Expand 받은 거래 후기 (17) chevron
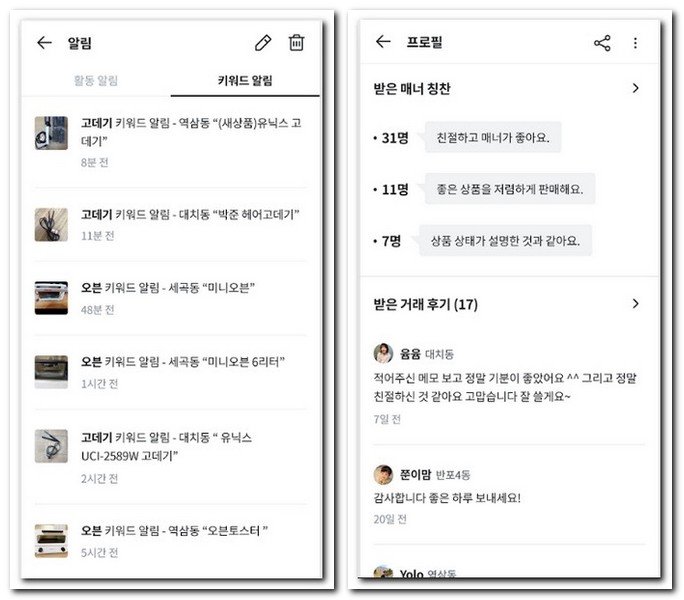684x600 pixels. [635, 304]
